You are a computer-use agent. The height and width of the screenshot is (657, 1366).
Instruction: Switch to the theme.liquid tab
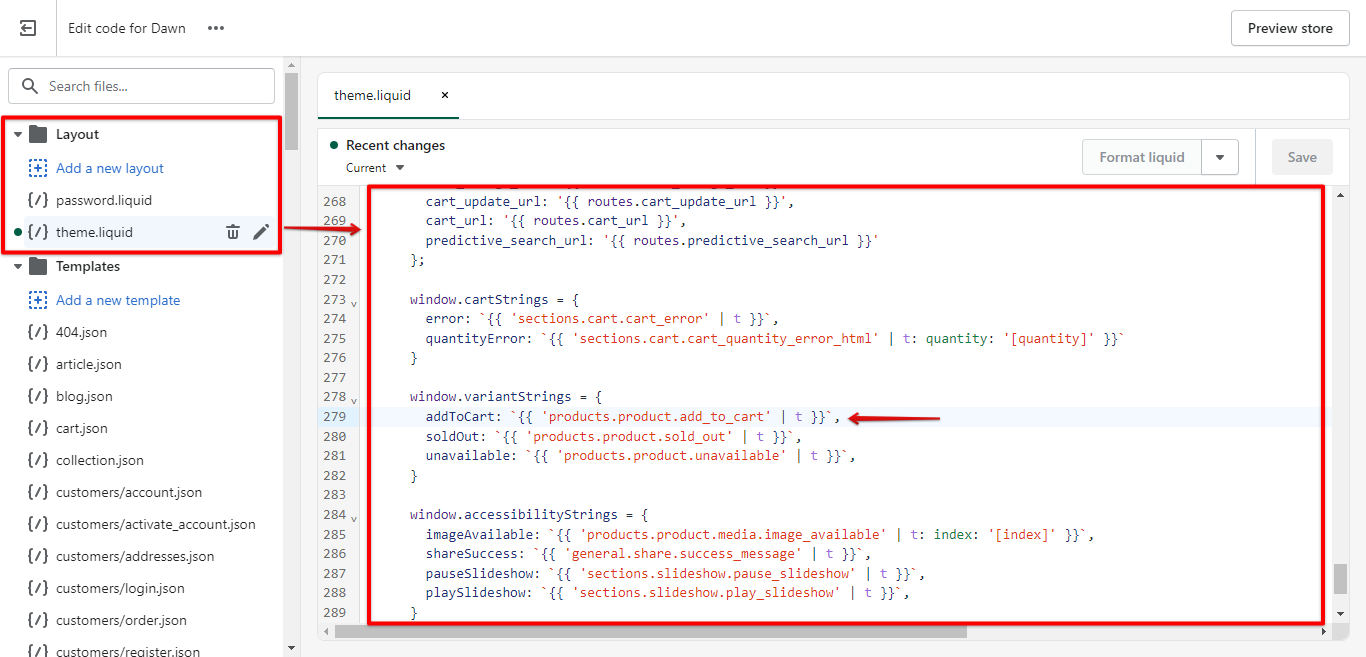click(x=372, y=95)
